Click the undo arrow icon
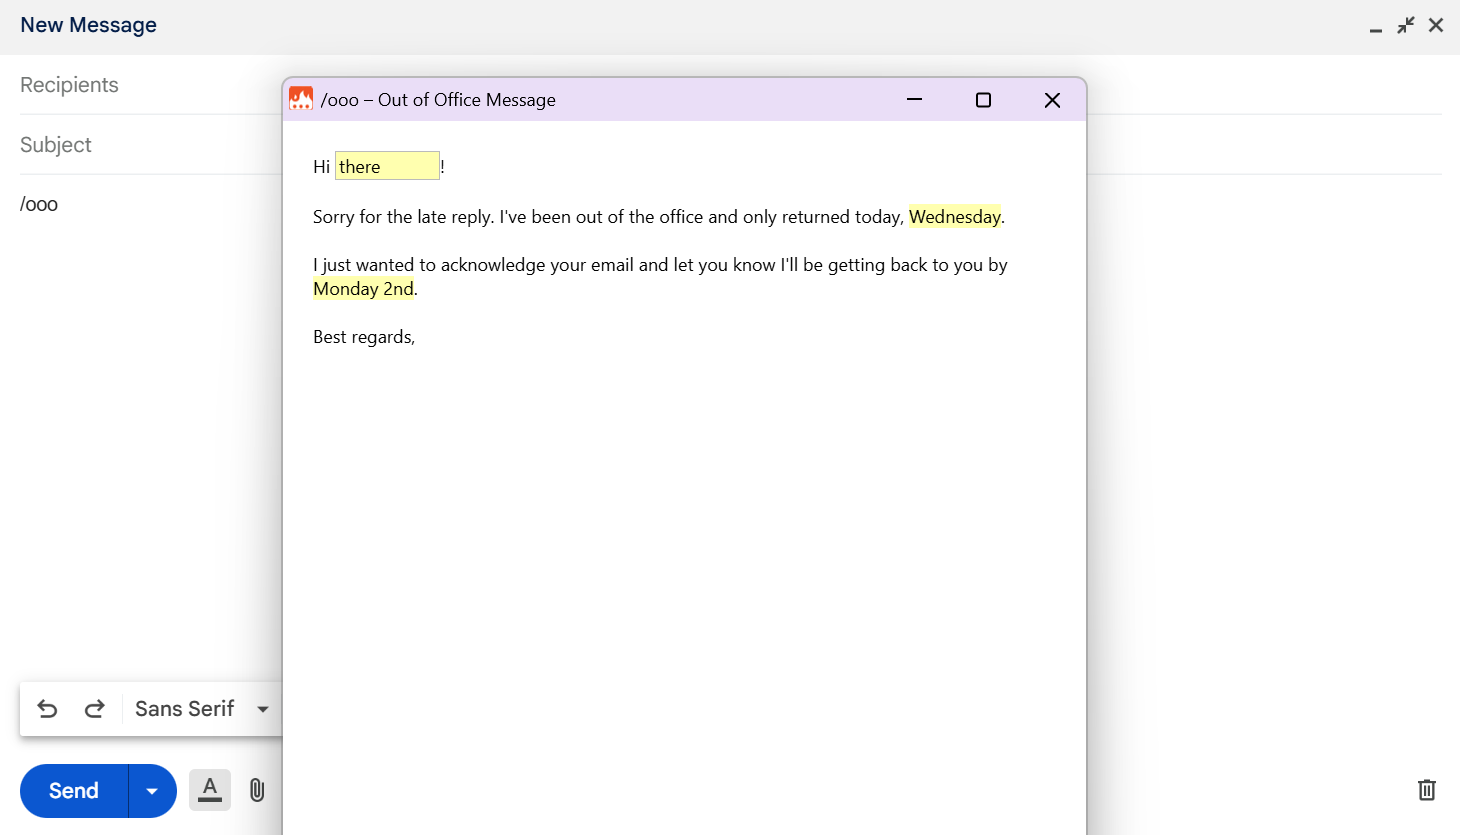Screen dimensions: 1460x835 tap(47, 709)
